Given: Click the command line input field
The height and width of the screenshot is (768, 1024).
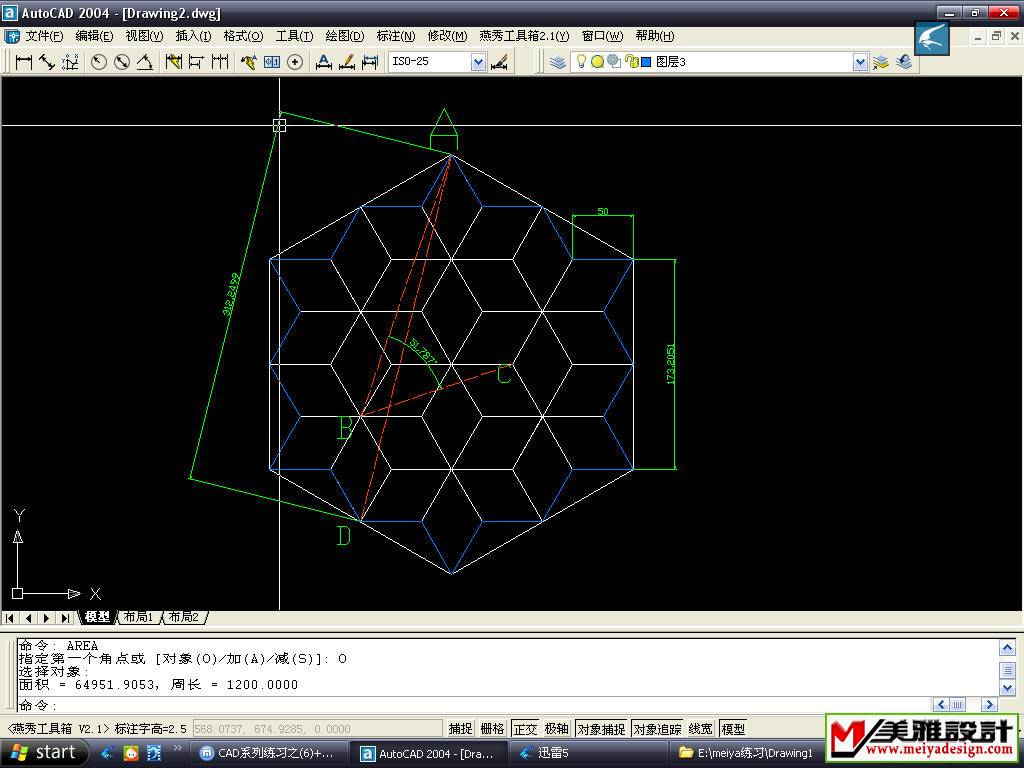Looking at the screenshot, I should point(474,705).
